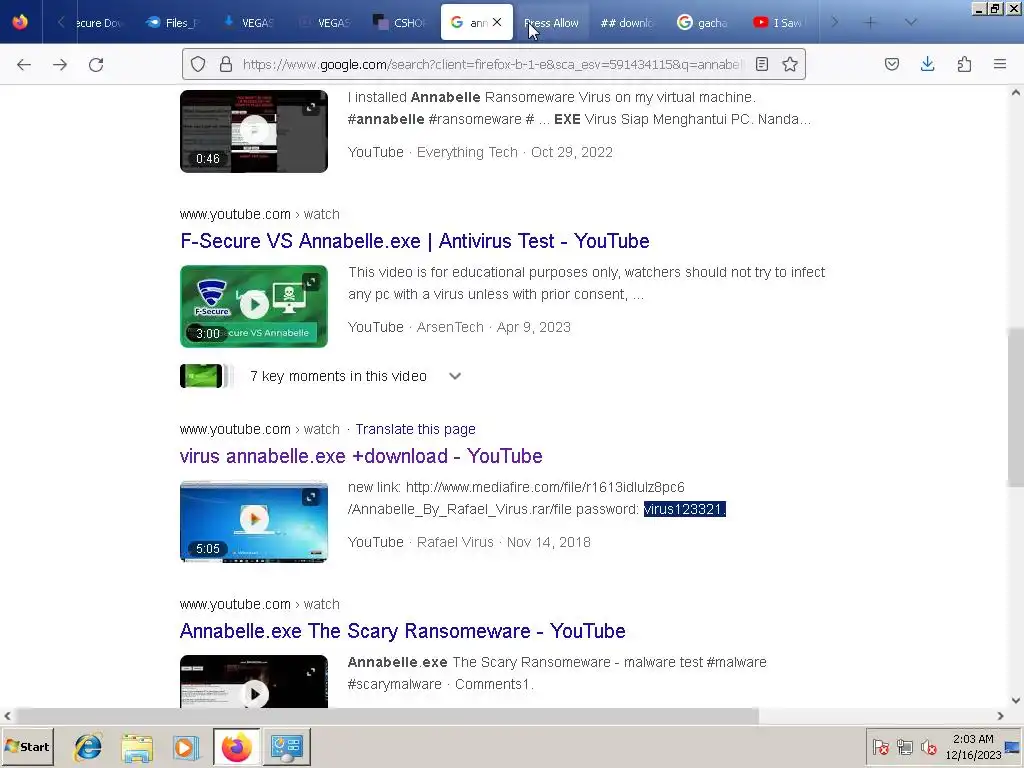Screen dimensions: 1024x768
Task: Play the F-Secure 3:00 video thumbnail
Action: coord(254,306)
